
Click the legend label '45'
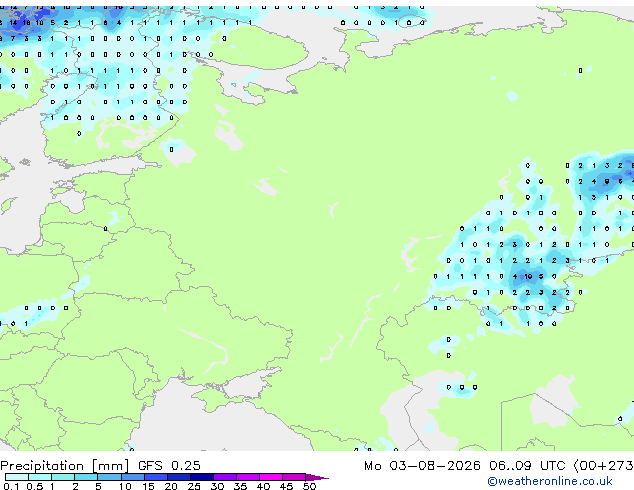click(286, 486)
